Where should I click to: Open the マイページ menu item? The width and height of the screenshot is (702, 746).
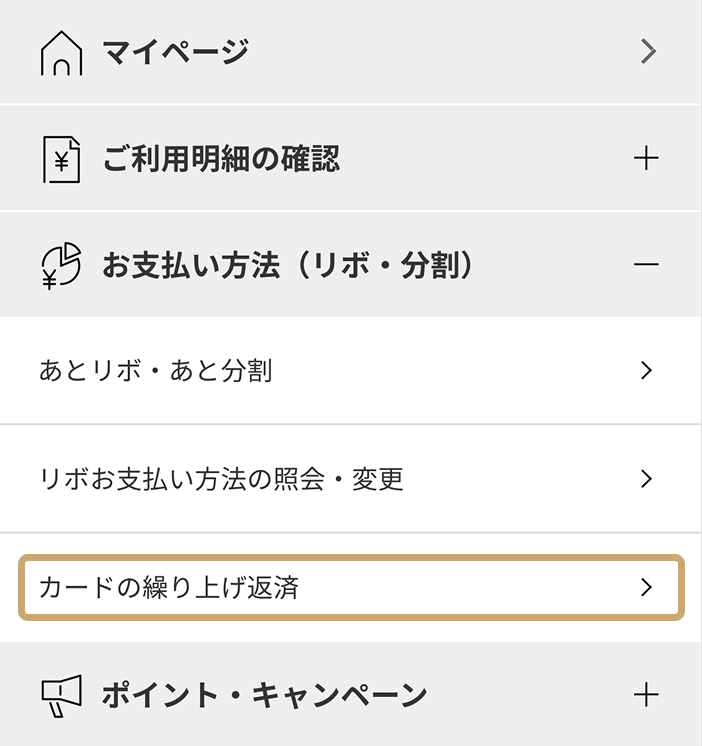(x=175, y=52)
